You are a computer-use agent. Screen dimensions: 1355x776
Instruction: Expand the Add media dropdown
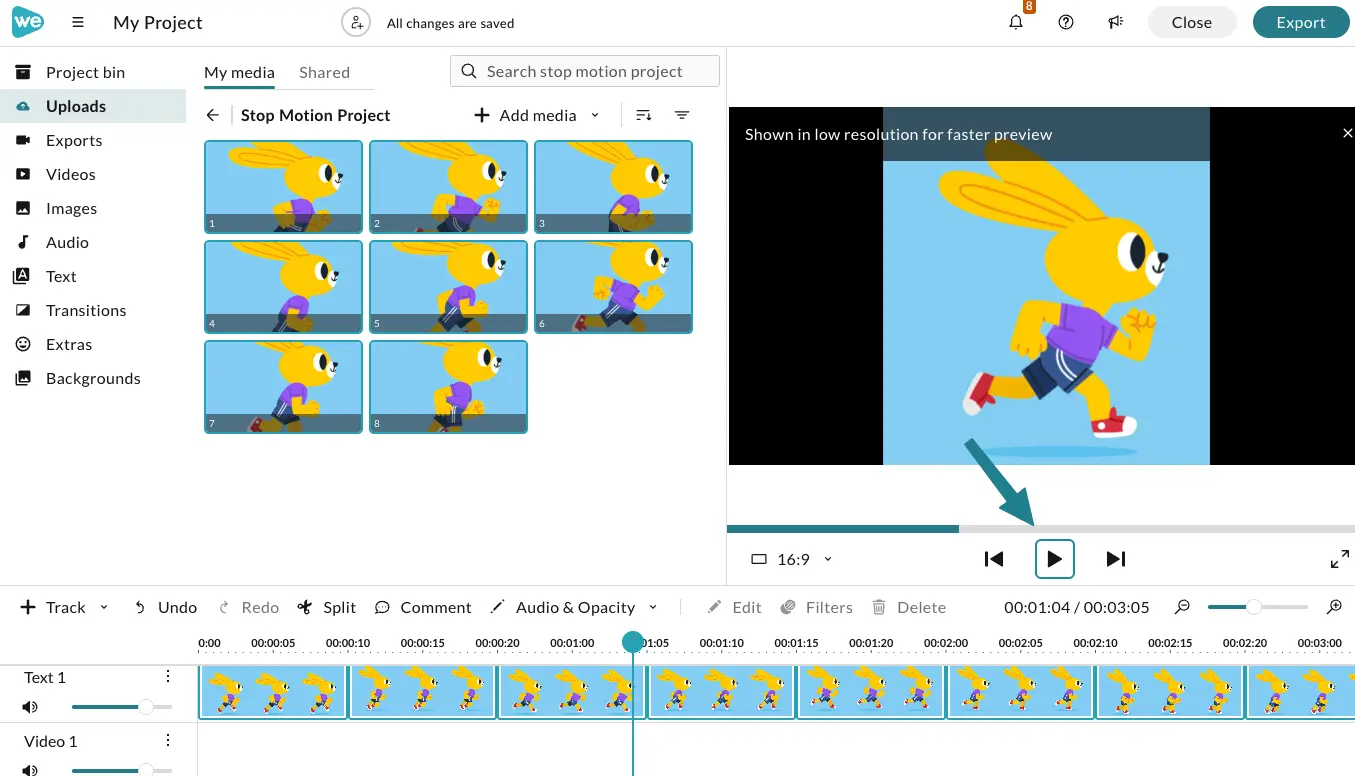[x=595, y=115]
